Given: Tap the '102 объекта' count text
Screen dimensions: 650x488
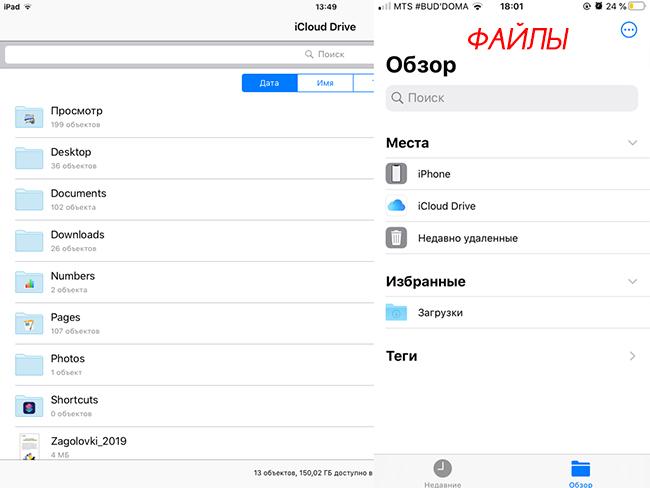Looking at the screenshot, I should 73,207.
